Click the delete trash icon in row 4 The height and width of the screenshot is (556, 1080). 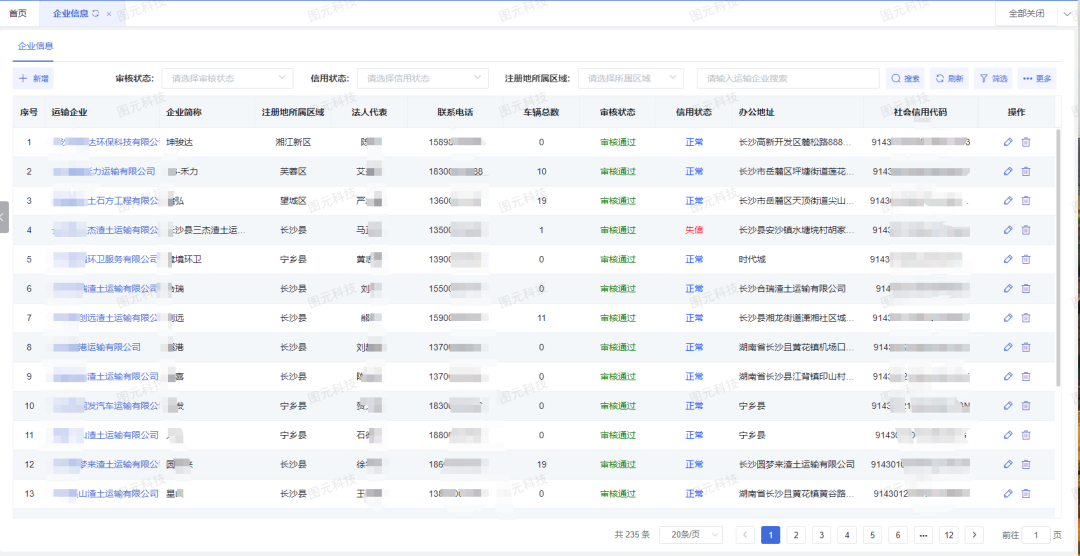pos(1025,230)
